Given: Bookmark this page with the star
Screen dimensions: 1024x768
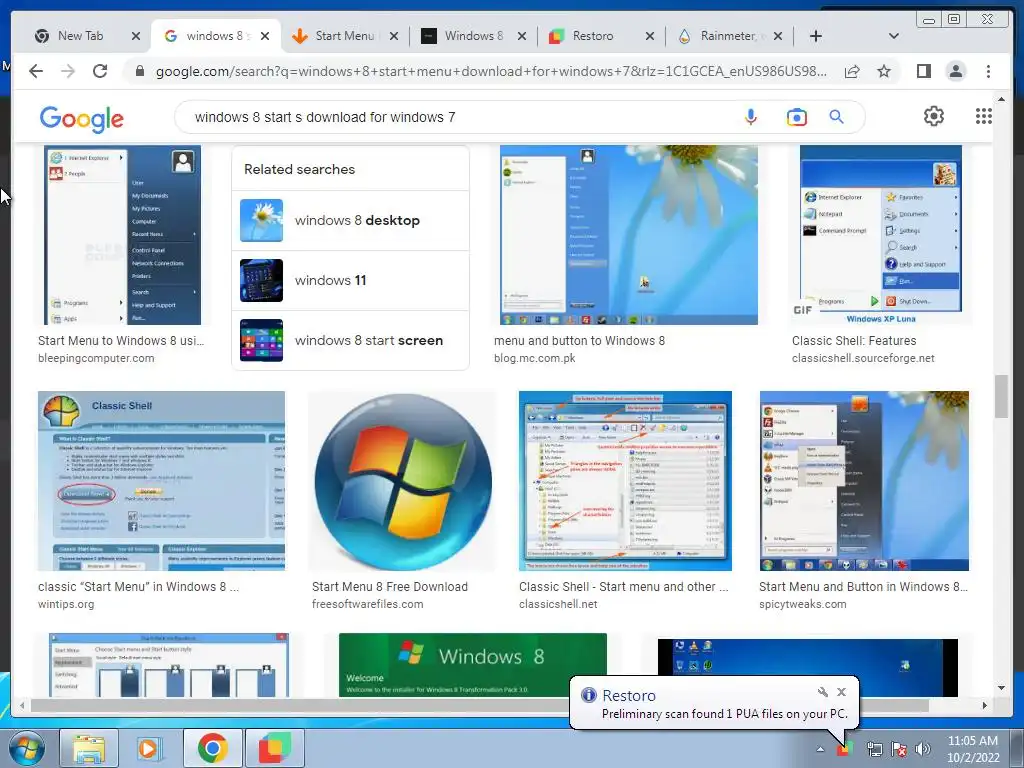Looking at the screenshot, I should pyautogui.click(x=884, y=71).
